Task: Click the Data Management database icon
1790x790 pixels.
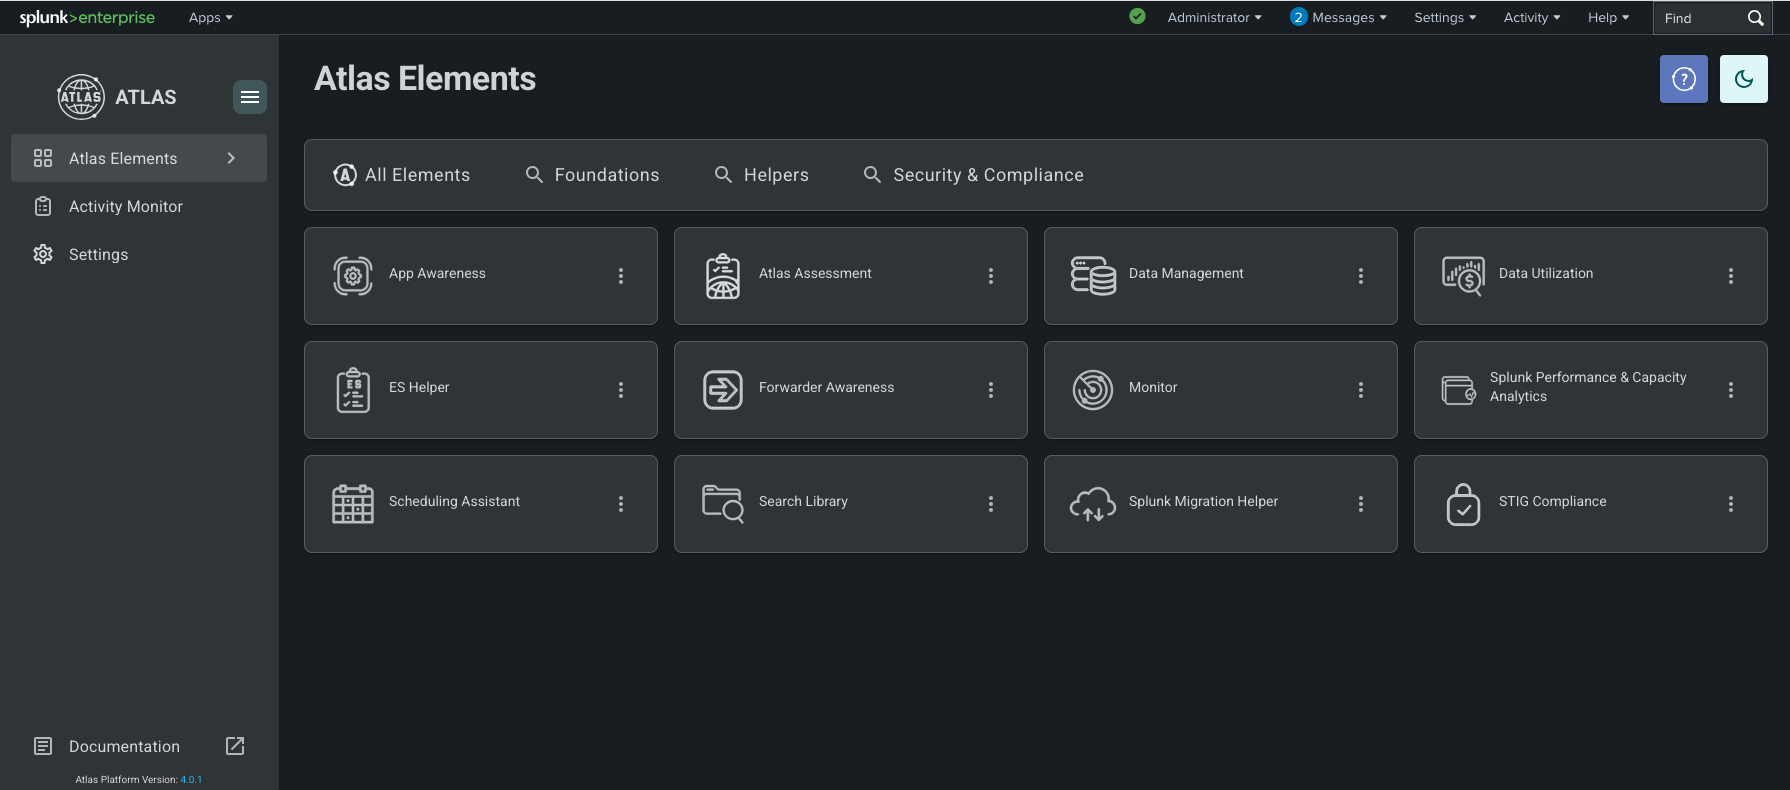Action: point(1093,276)
